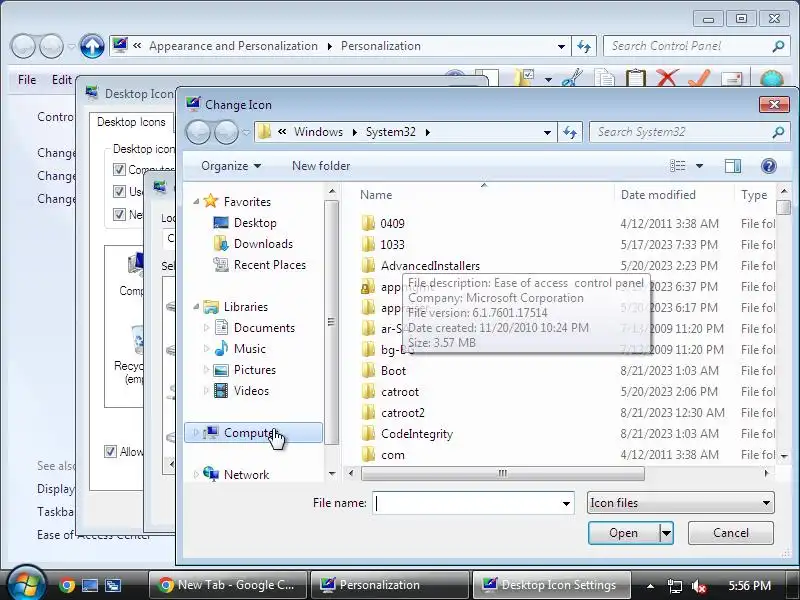Expand the Network tree node
Image resolution: width=800 pixels, height=600 pixels.
[x=196, y=474]
